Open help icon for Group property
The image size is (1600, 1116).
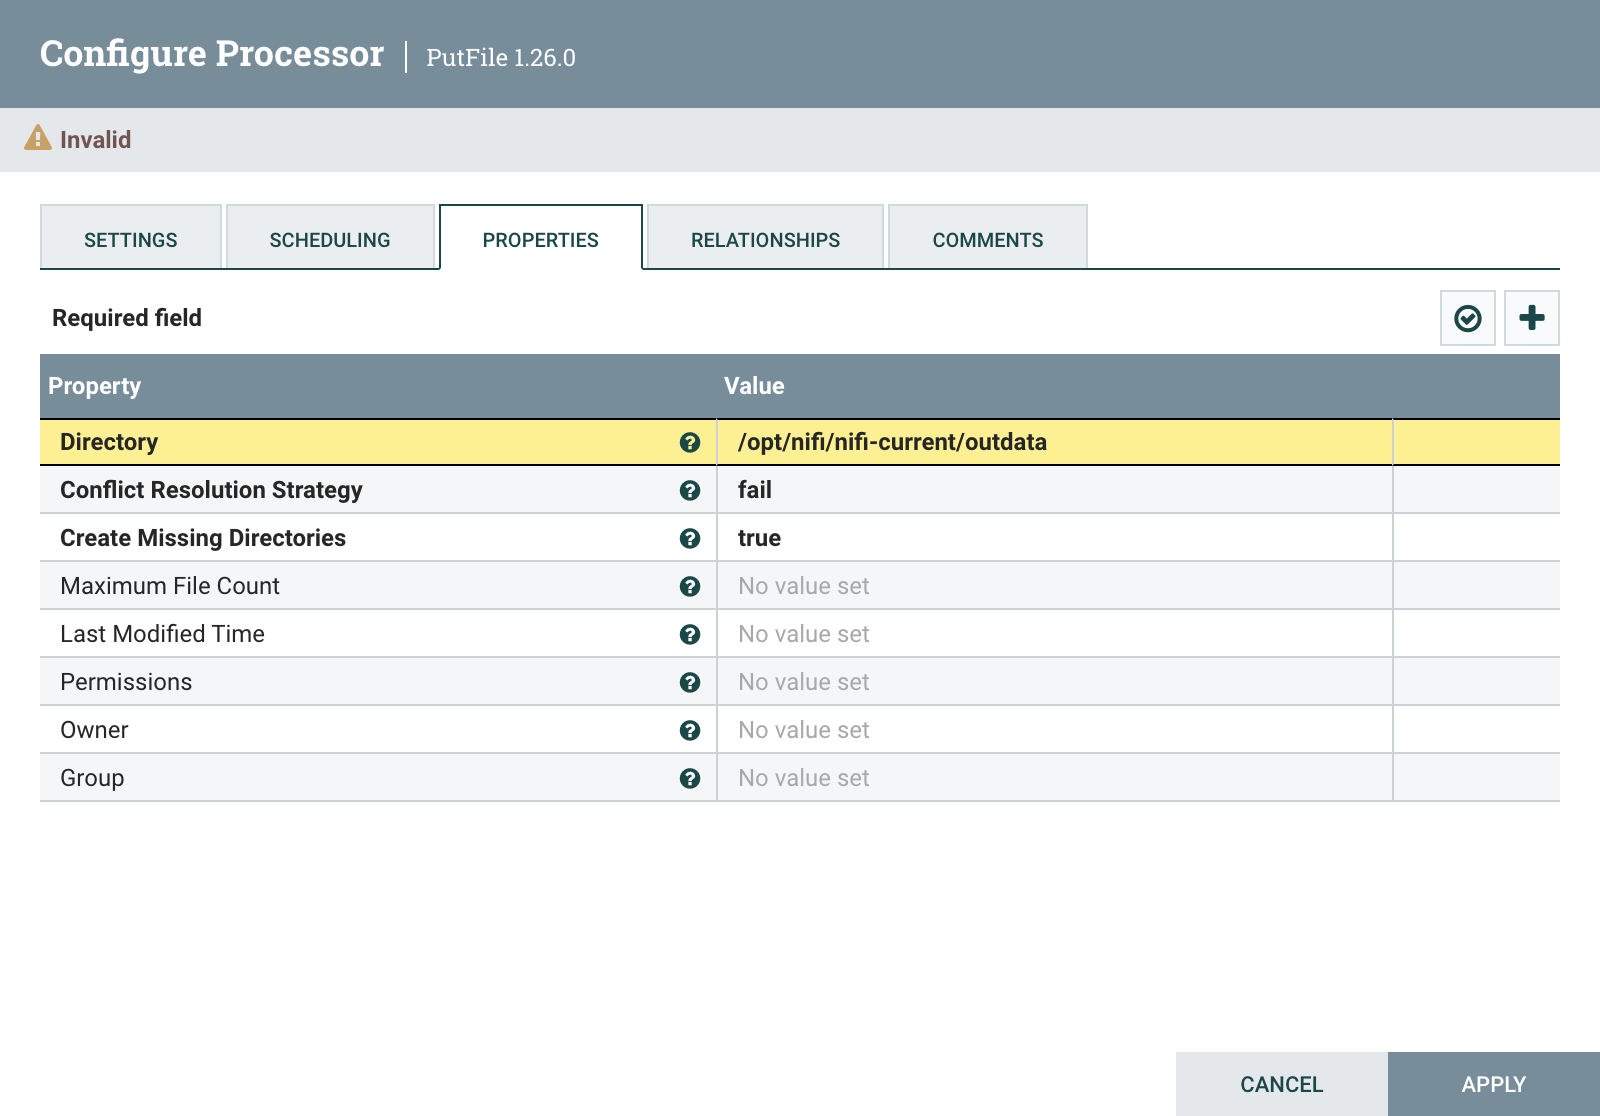point(689,778)
